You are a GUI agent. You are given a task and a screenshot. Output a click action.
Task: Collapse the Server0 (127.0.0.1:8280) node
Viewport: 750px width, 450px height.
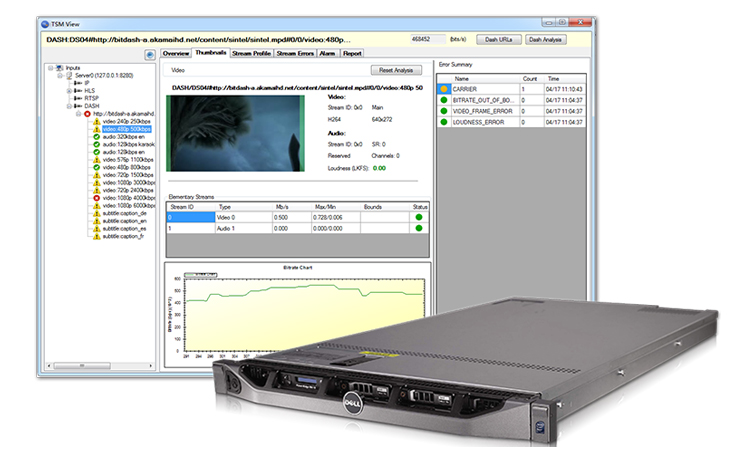click(x=59, y=75)
